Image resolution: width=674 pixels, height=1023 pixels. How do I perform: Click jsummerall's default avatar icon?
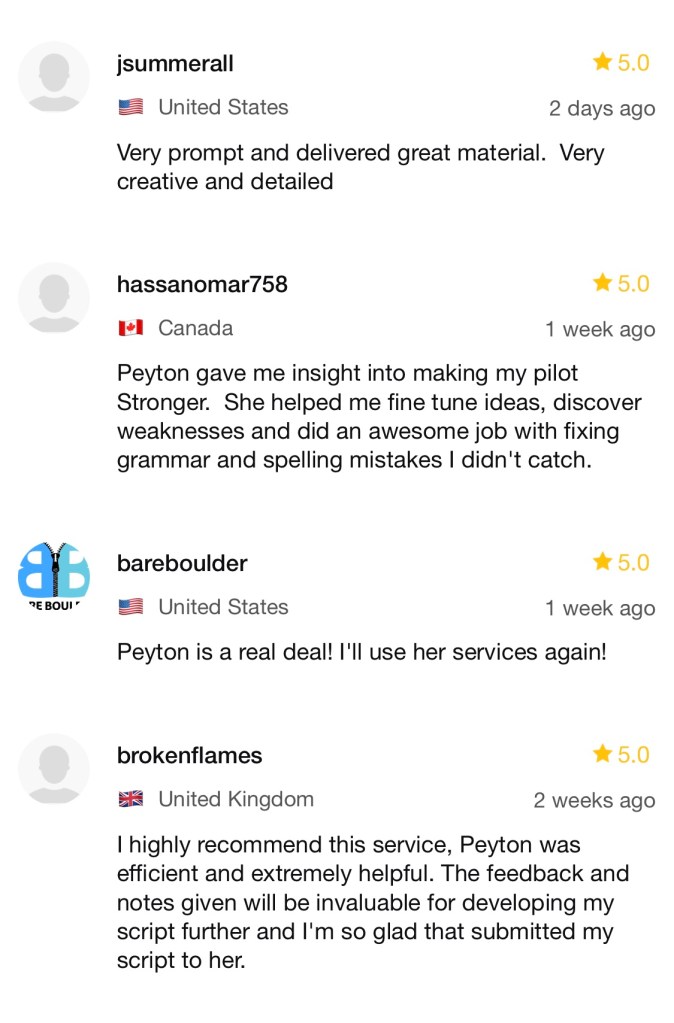pos(54,76)
